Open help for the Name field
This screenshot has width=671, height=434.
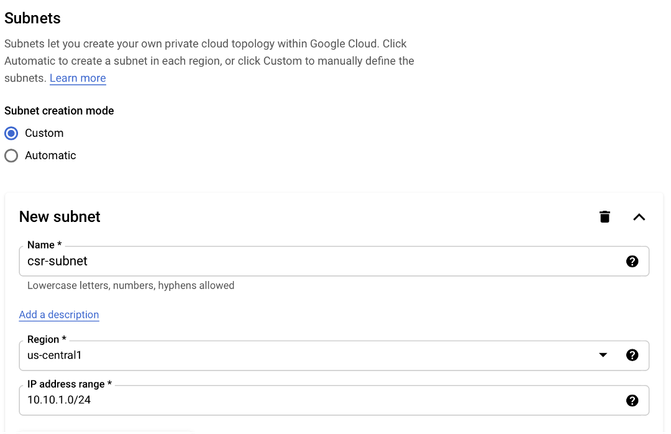[632, 262]
